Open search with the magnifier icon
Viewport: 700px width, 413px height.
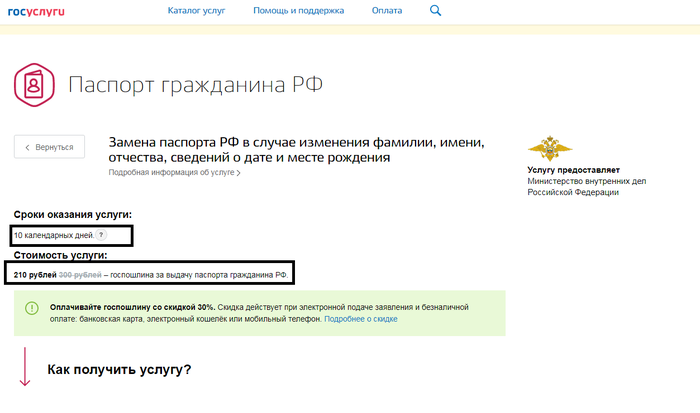tap(435, 11)
